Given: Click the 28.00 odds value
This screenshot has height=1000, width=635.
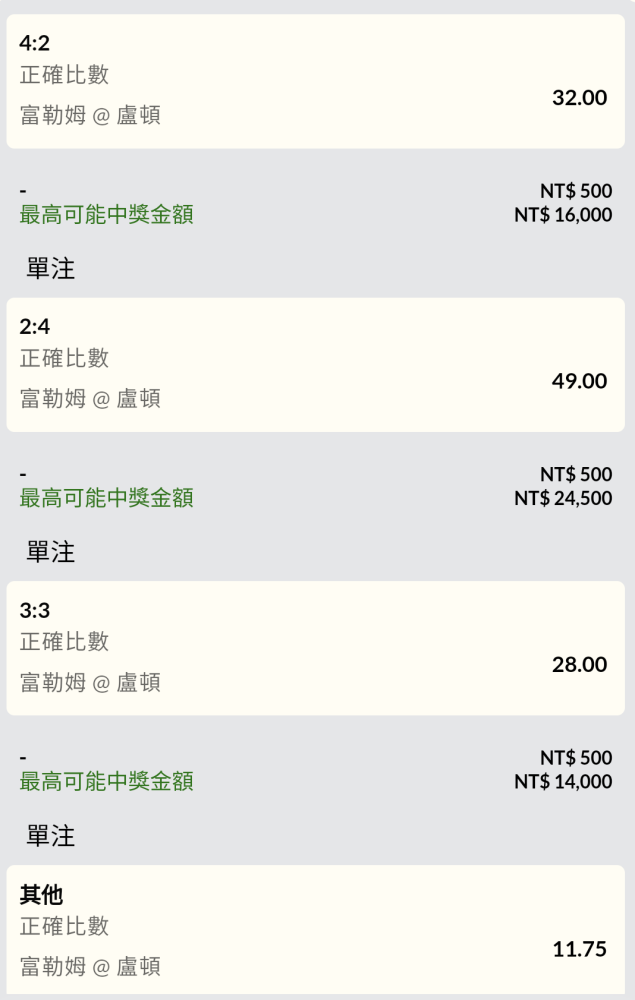Looking at the screenshot, I should [x=580, y=665].
